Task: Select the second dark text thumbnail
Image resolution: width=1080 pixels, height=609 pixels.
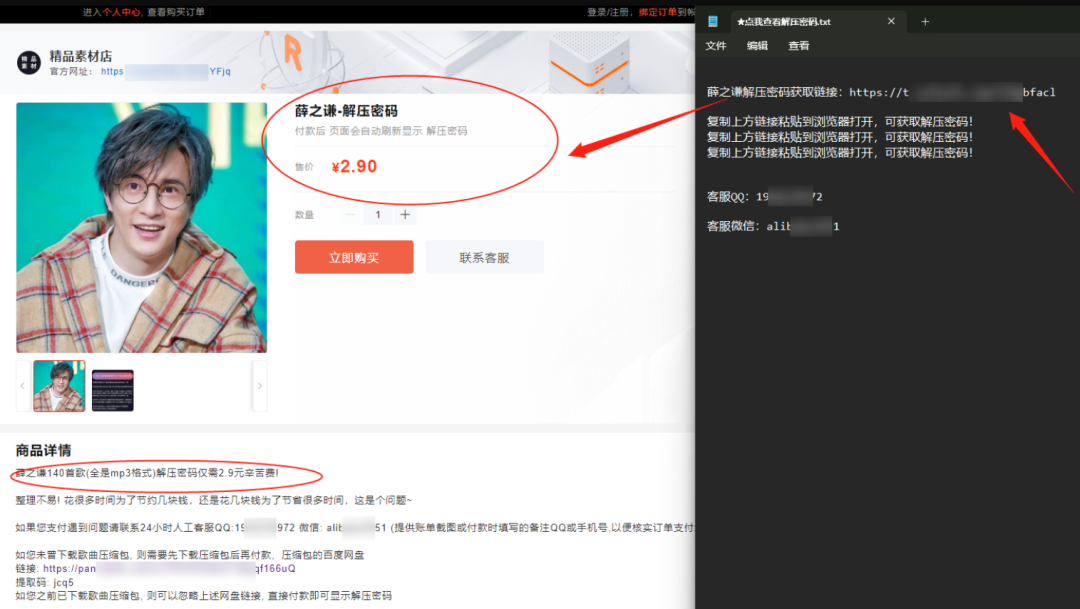Action: [112, 391]
